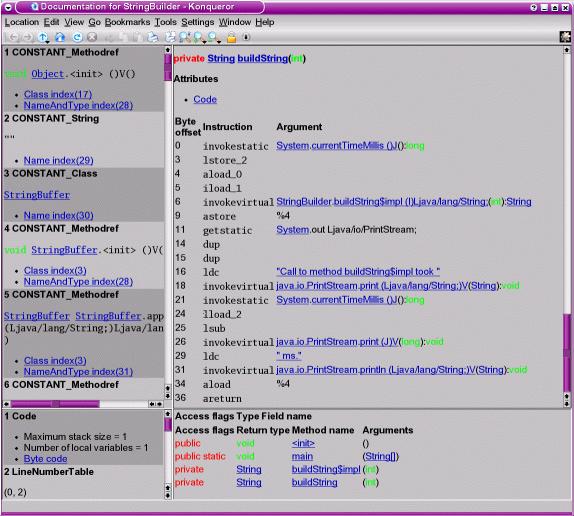Open the Settings menu
Viewport: 574px width, 516px height.
point(198,22)
